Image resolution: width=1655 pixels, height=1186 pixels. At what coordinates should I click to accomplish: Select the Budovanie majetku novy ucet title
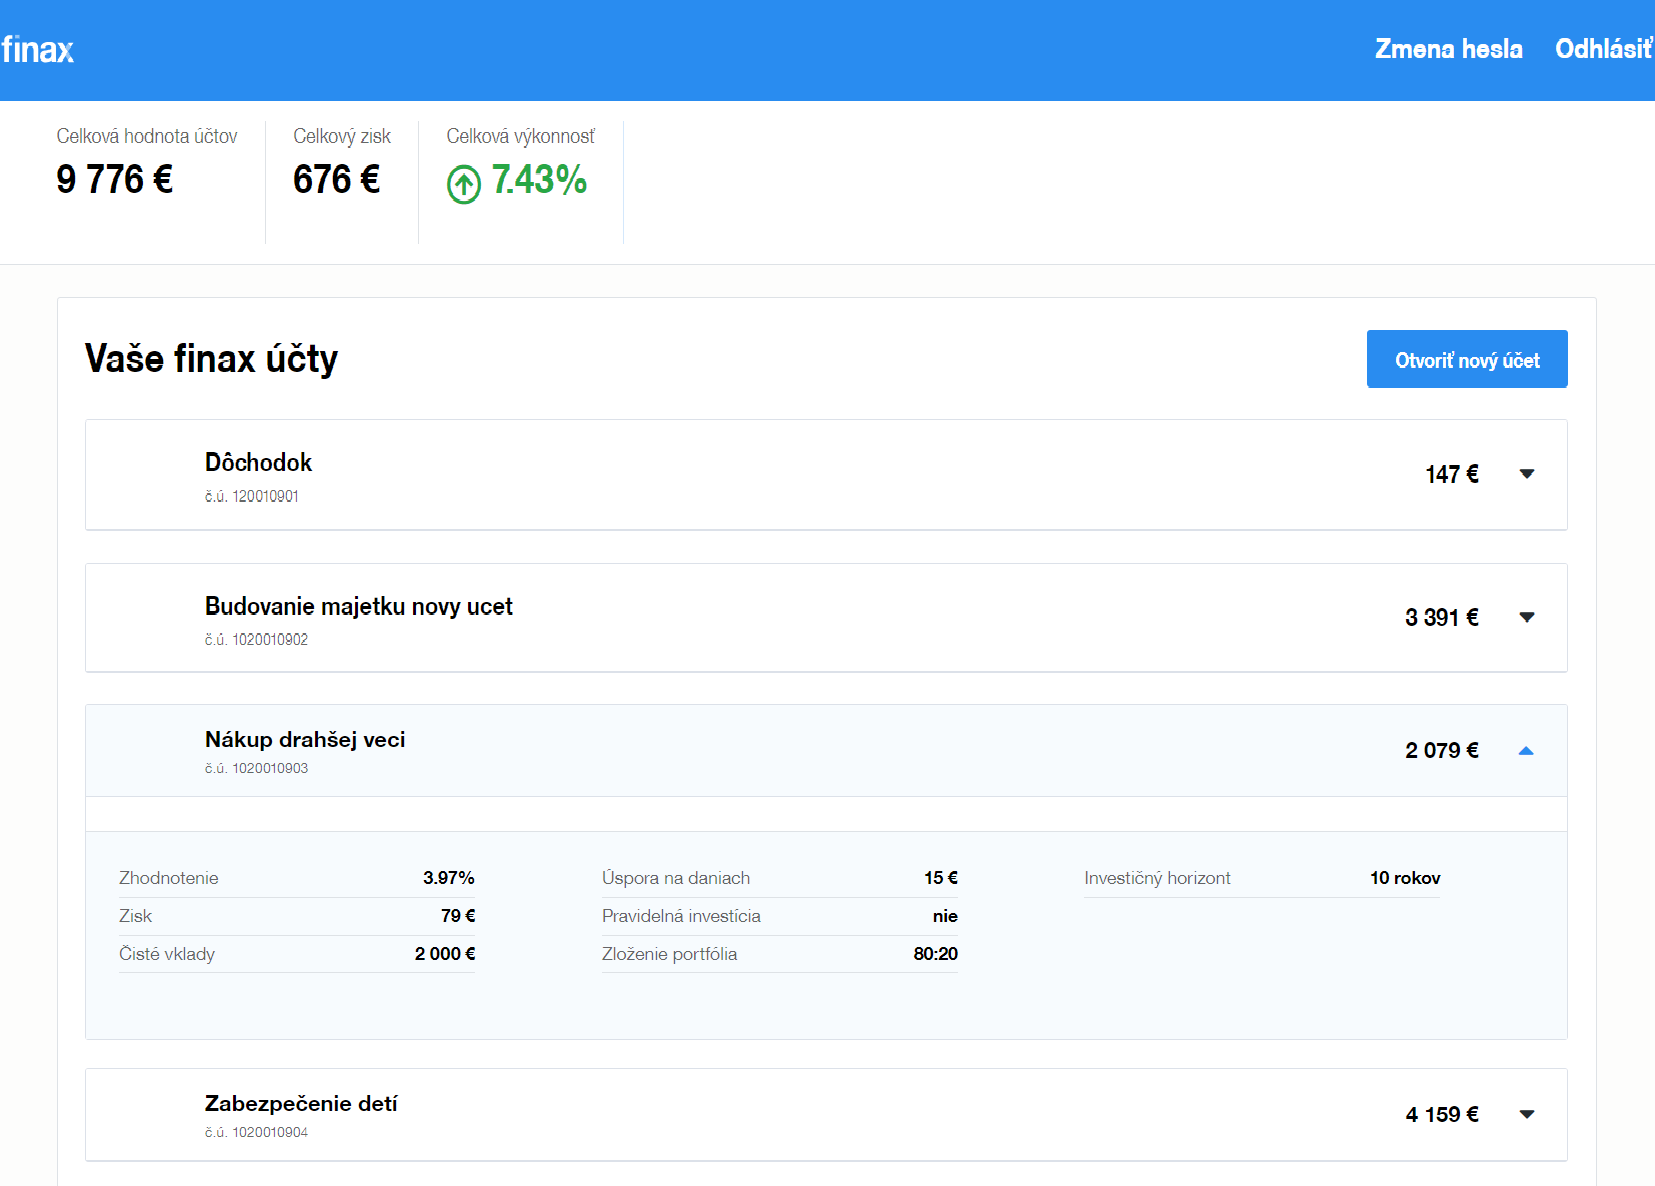pos(358,606)
